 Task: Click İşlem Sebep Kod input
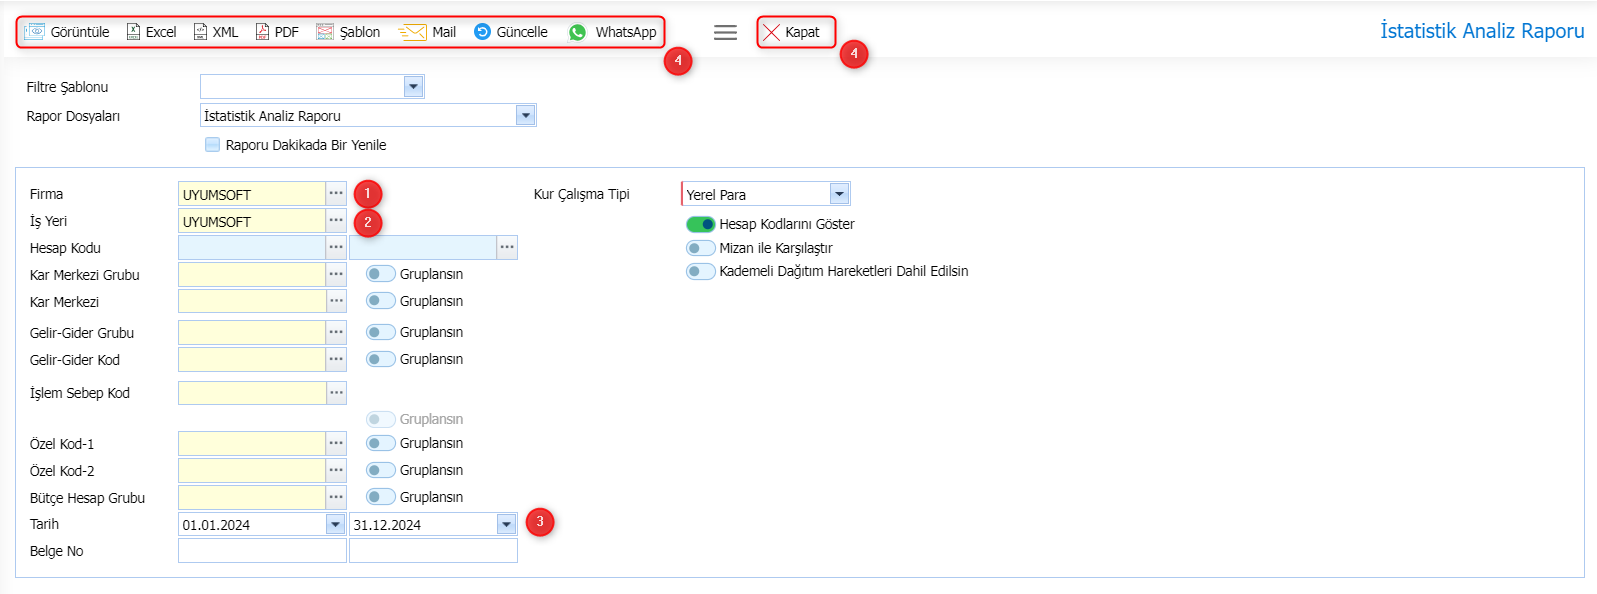[252, 393]
